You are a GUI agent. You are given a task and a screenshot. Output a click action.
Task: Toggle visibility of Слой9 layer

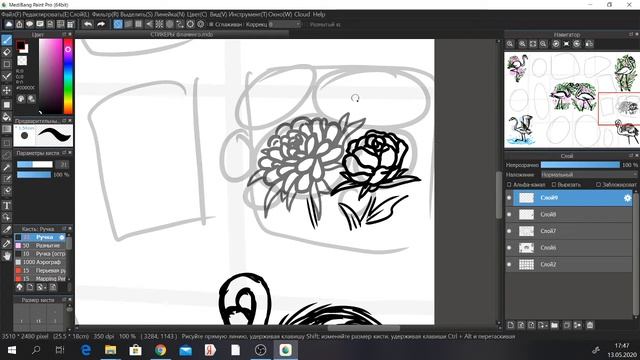point(509,198)
